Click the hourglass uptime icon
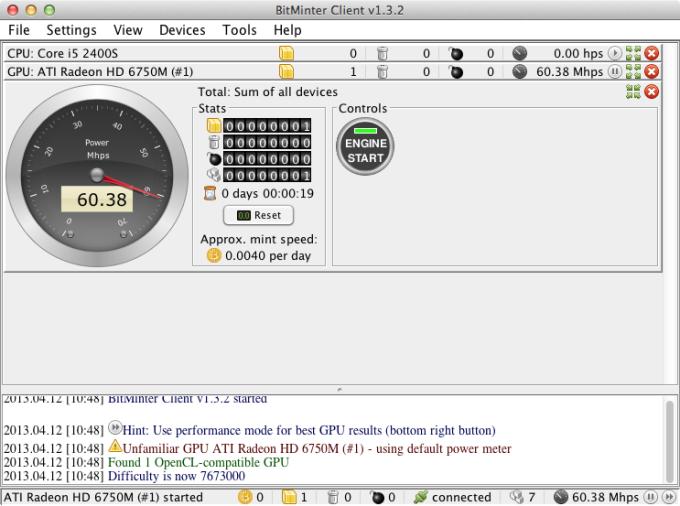The height and width of the screenshot is (506, 680). [210, 193]
